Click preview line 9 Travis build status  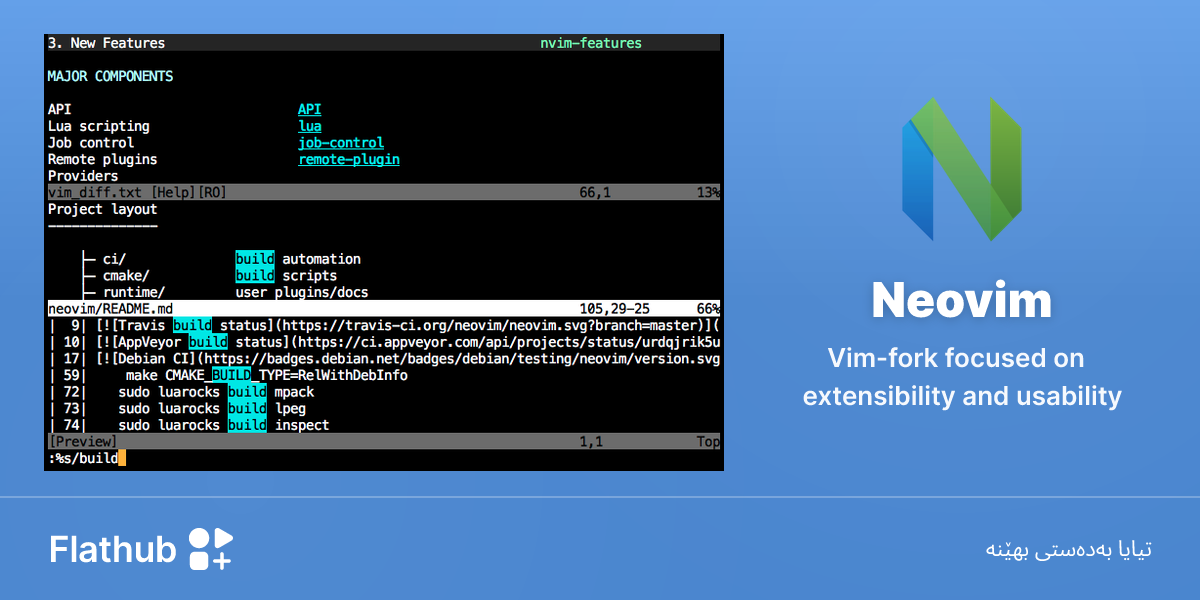pos(383,326)
